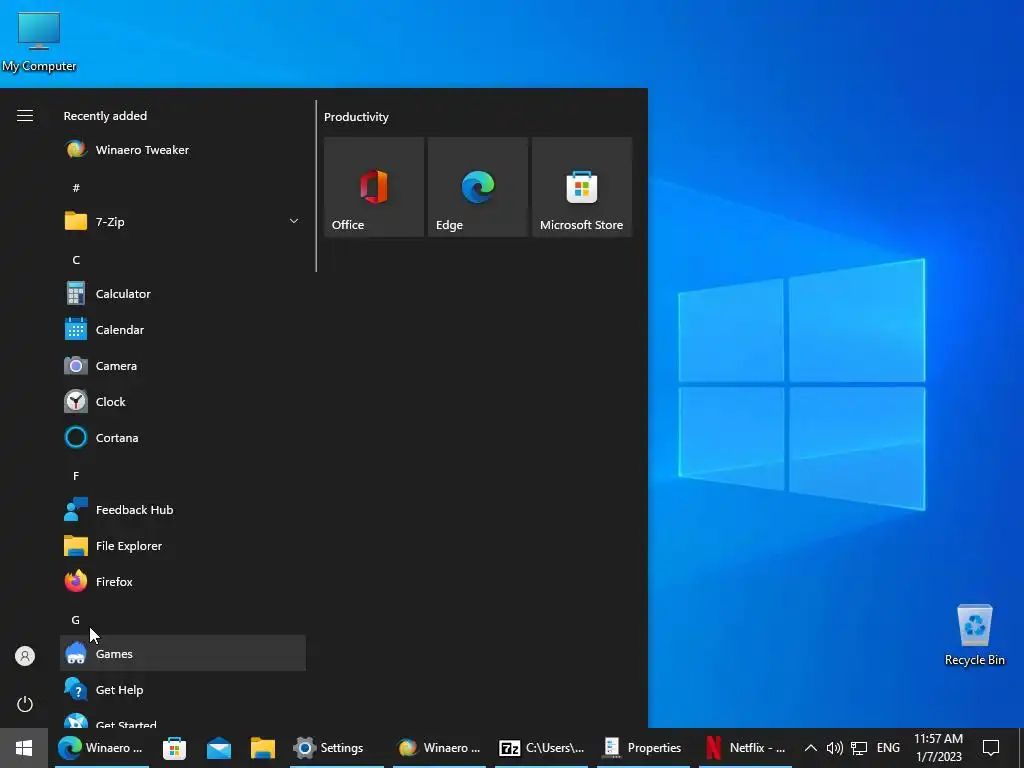The width and height of the screenshot is (1024, 768).
Task: Click the F letter group header
Action: 76,476
